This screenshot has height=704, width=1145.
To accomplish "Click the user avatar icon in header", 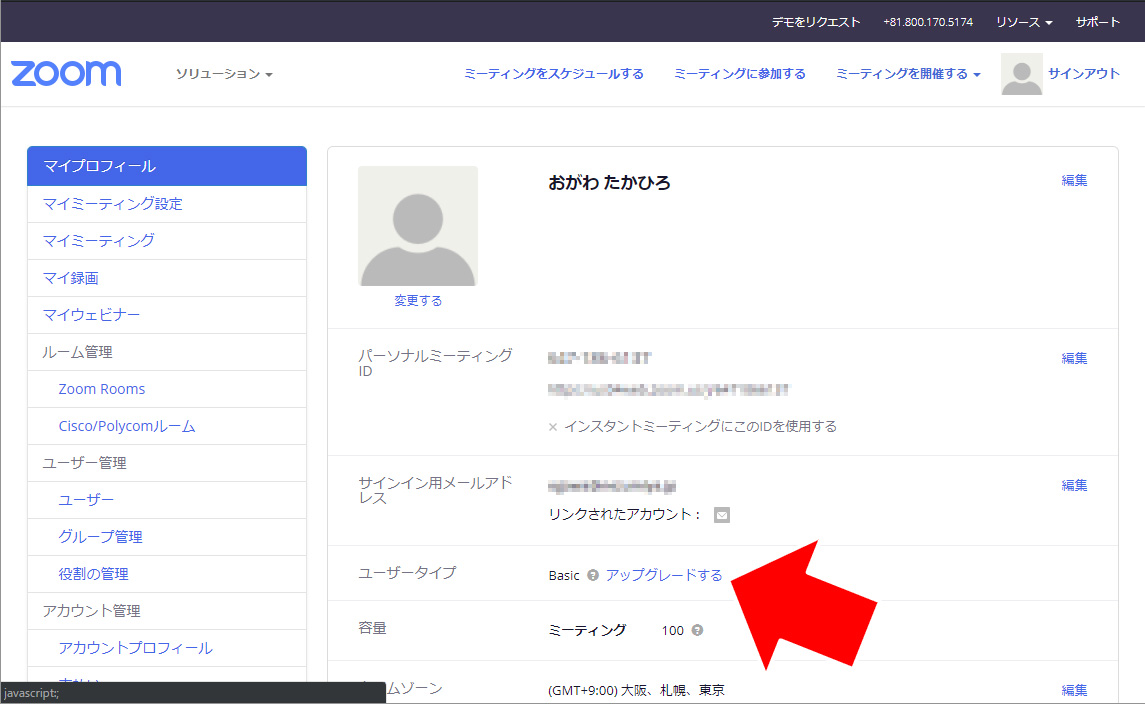I will pos(1021,74).
